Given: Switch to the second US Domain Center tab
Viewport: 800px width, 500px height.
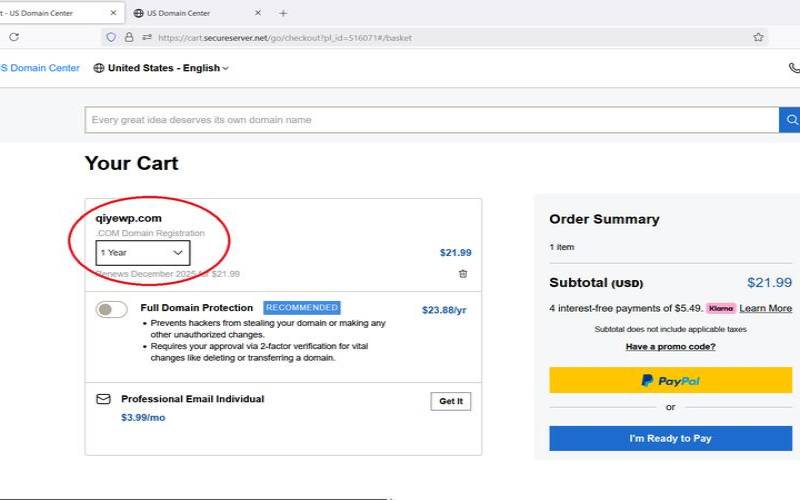Looking at the screenshot, I should coord(190,13).
